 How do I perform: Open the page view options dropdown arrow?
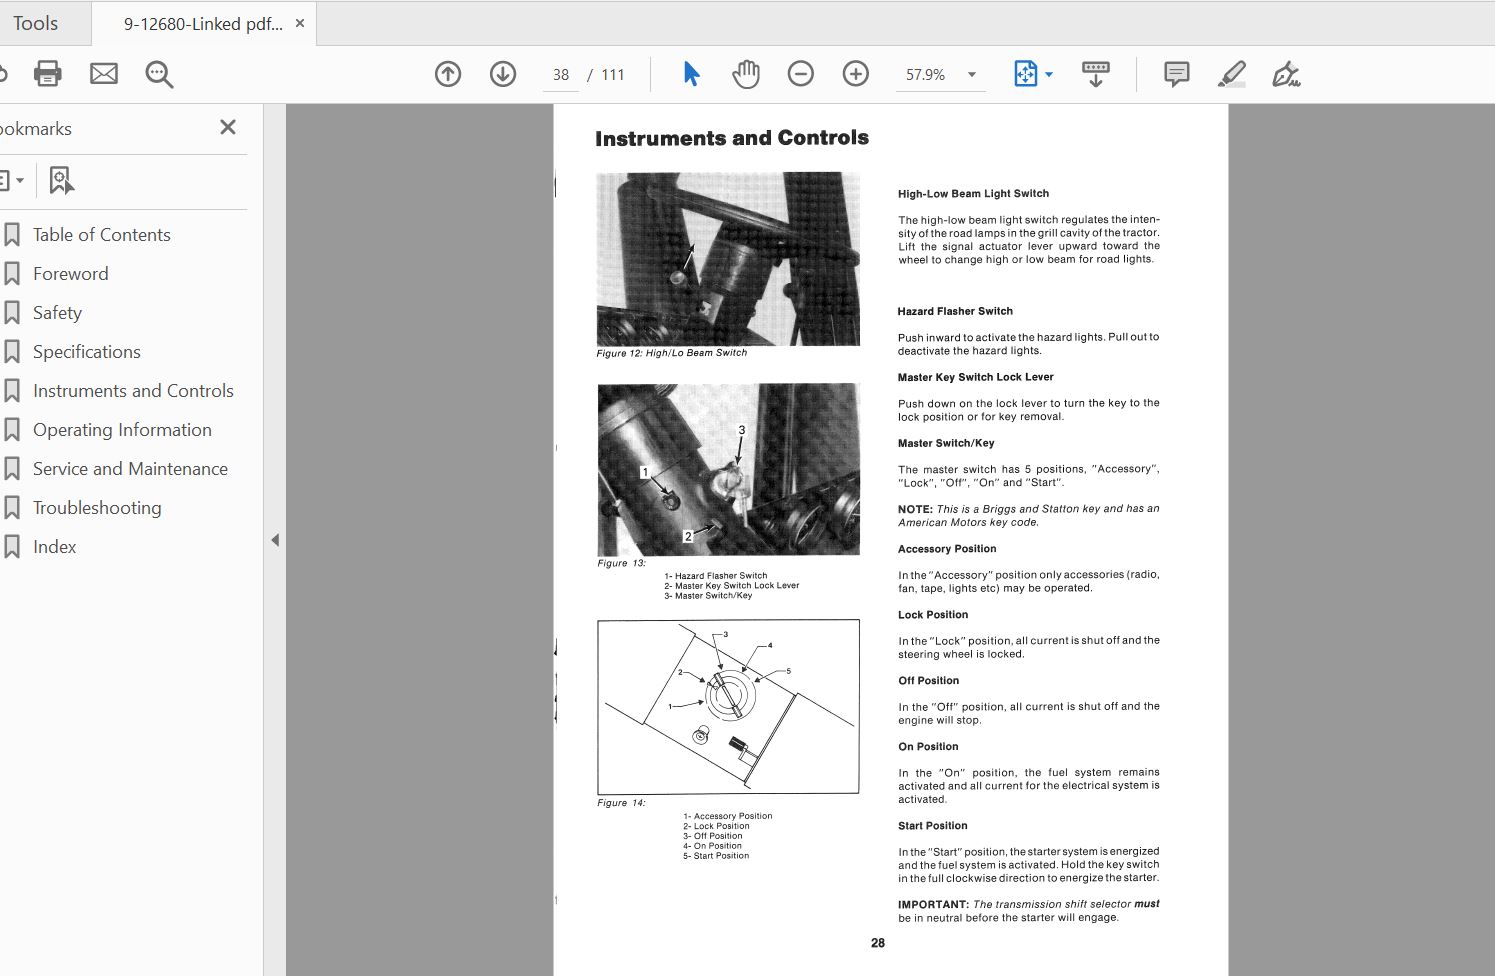tap(1048, 74)
